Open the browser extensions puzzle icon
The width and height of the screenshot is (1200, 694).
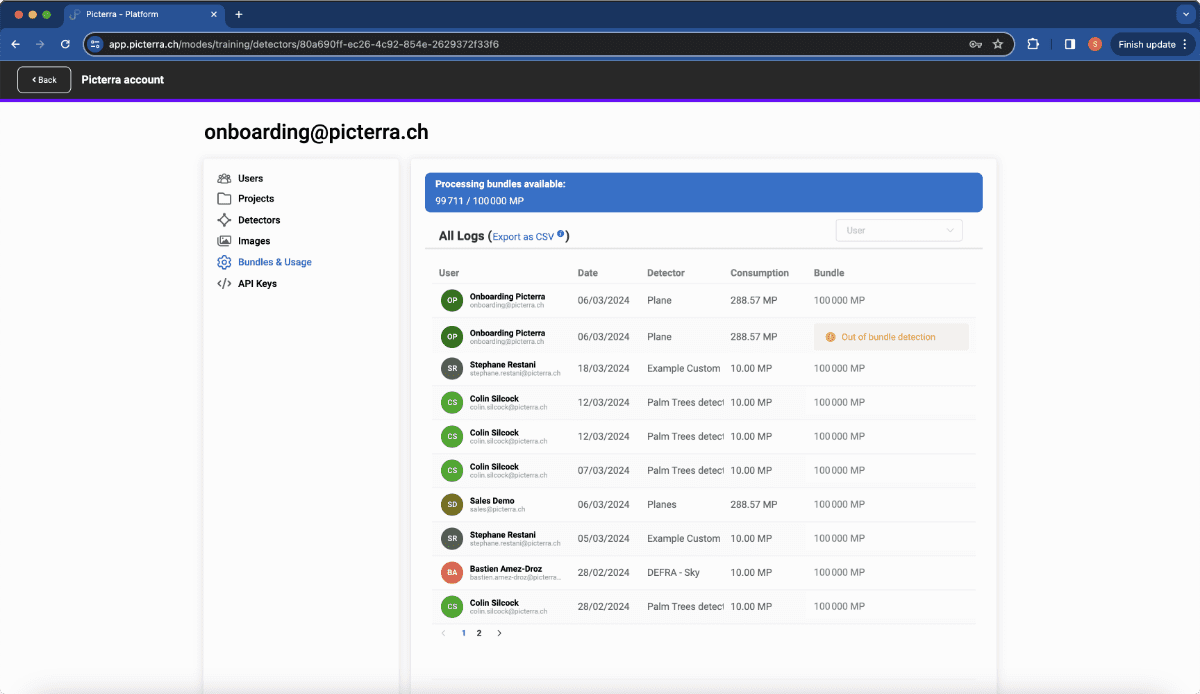pyautogui.click(x=1033, y=44)
